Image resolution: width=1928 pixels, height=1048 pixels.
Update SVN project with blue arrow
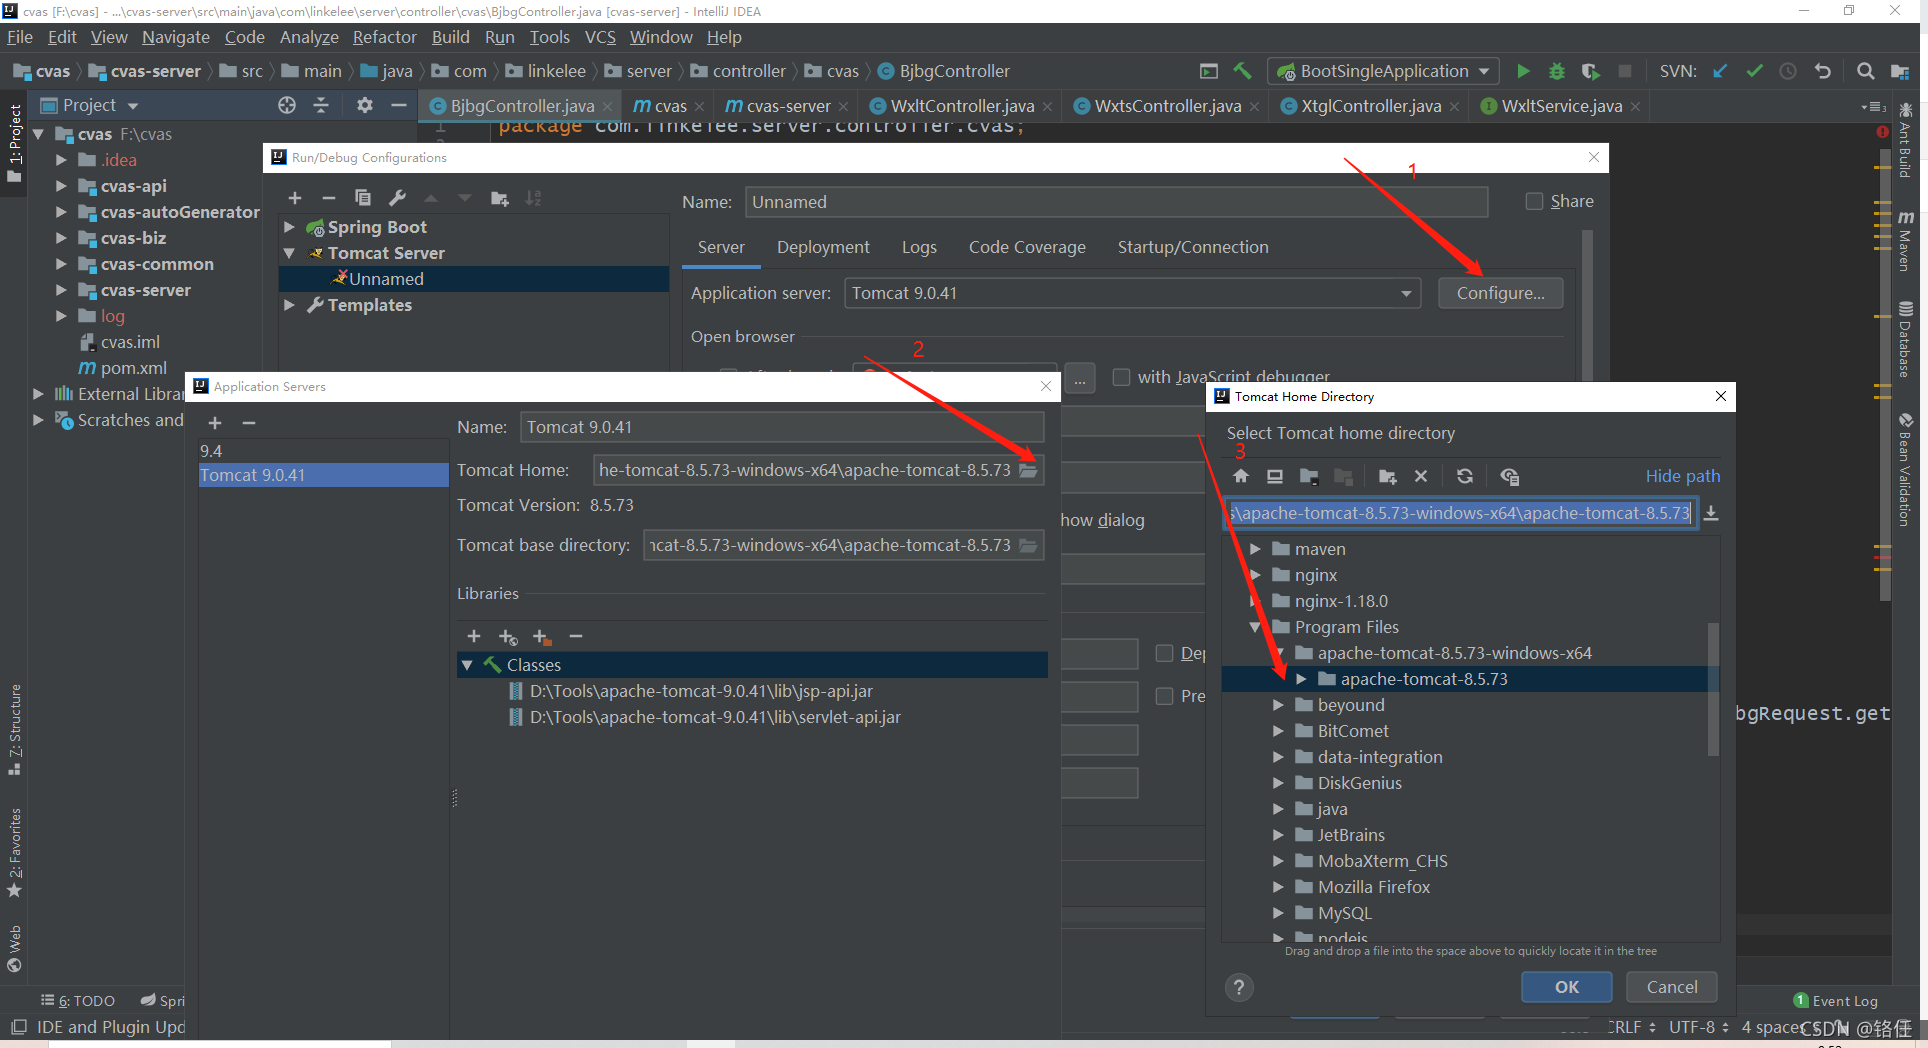(x=1720, y=71)
